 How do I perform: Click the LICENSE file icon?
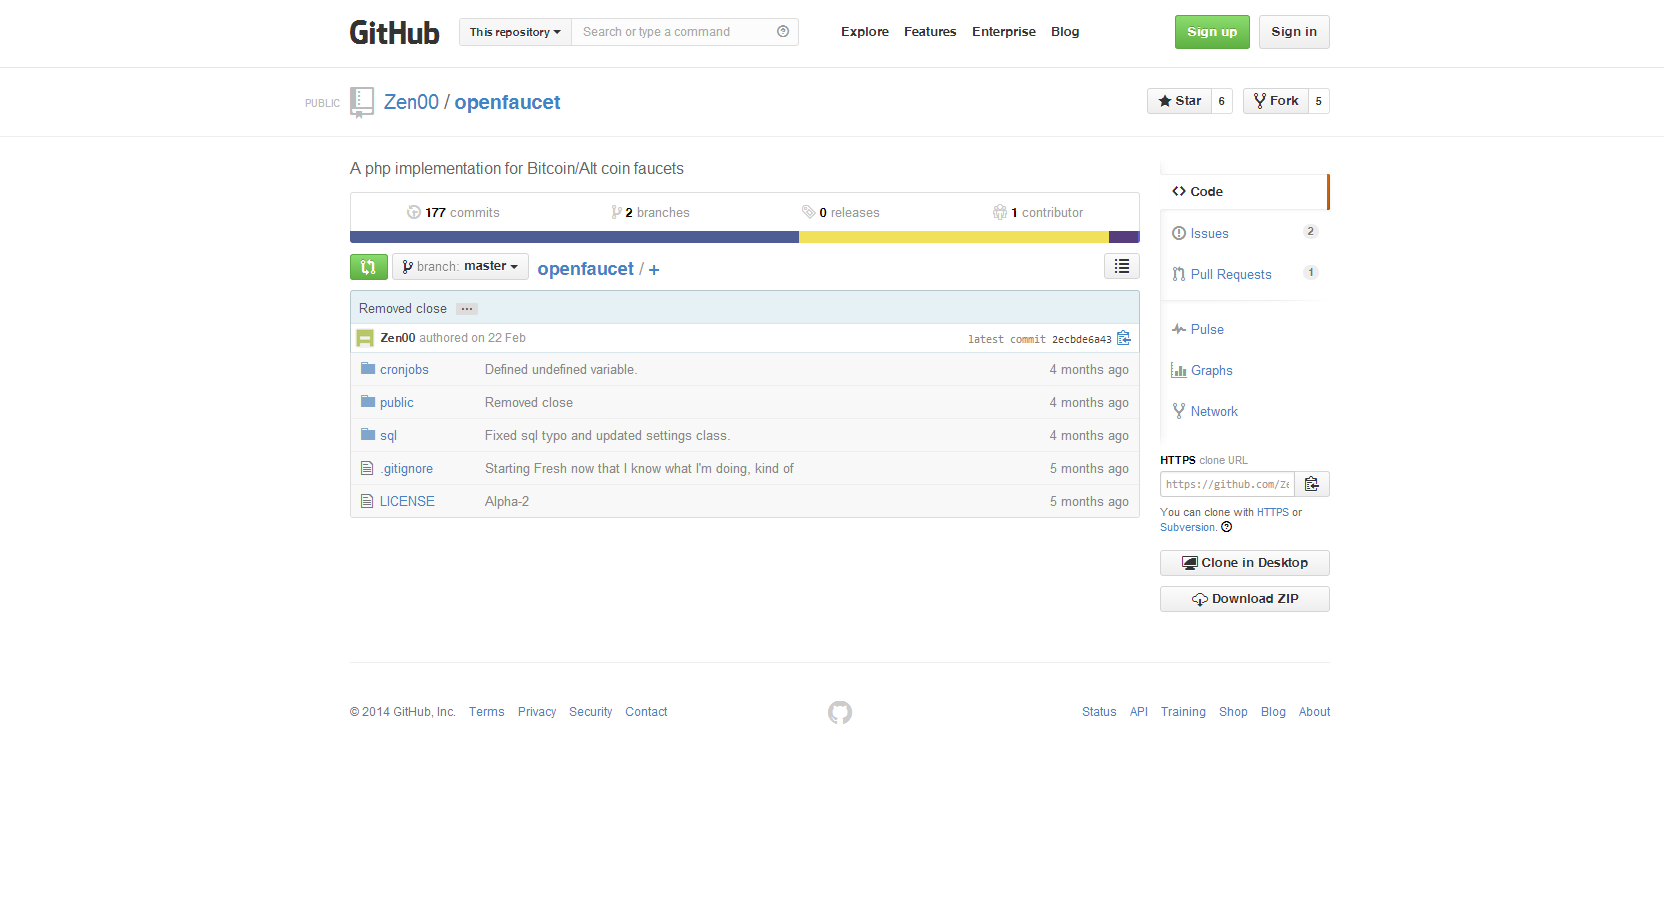[367, 501]
